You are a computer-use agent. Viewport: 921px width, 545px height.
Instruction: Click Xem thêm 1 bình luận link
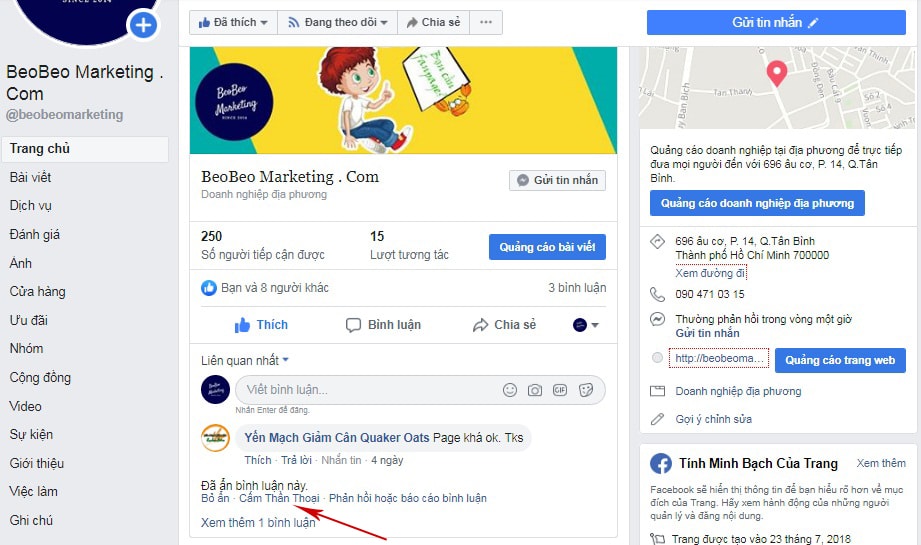pyautogui.click(x=258, y=523)
